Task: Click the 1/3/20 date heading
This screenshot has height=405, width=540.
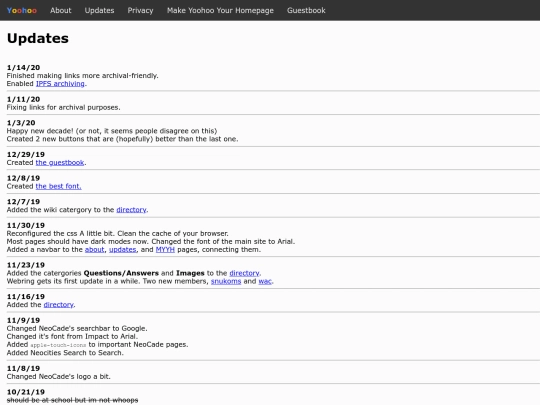Action: tap(21, 123)
